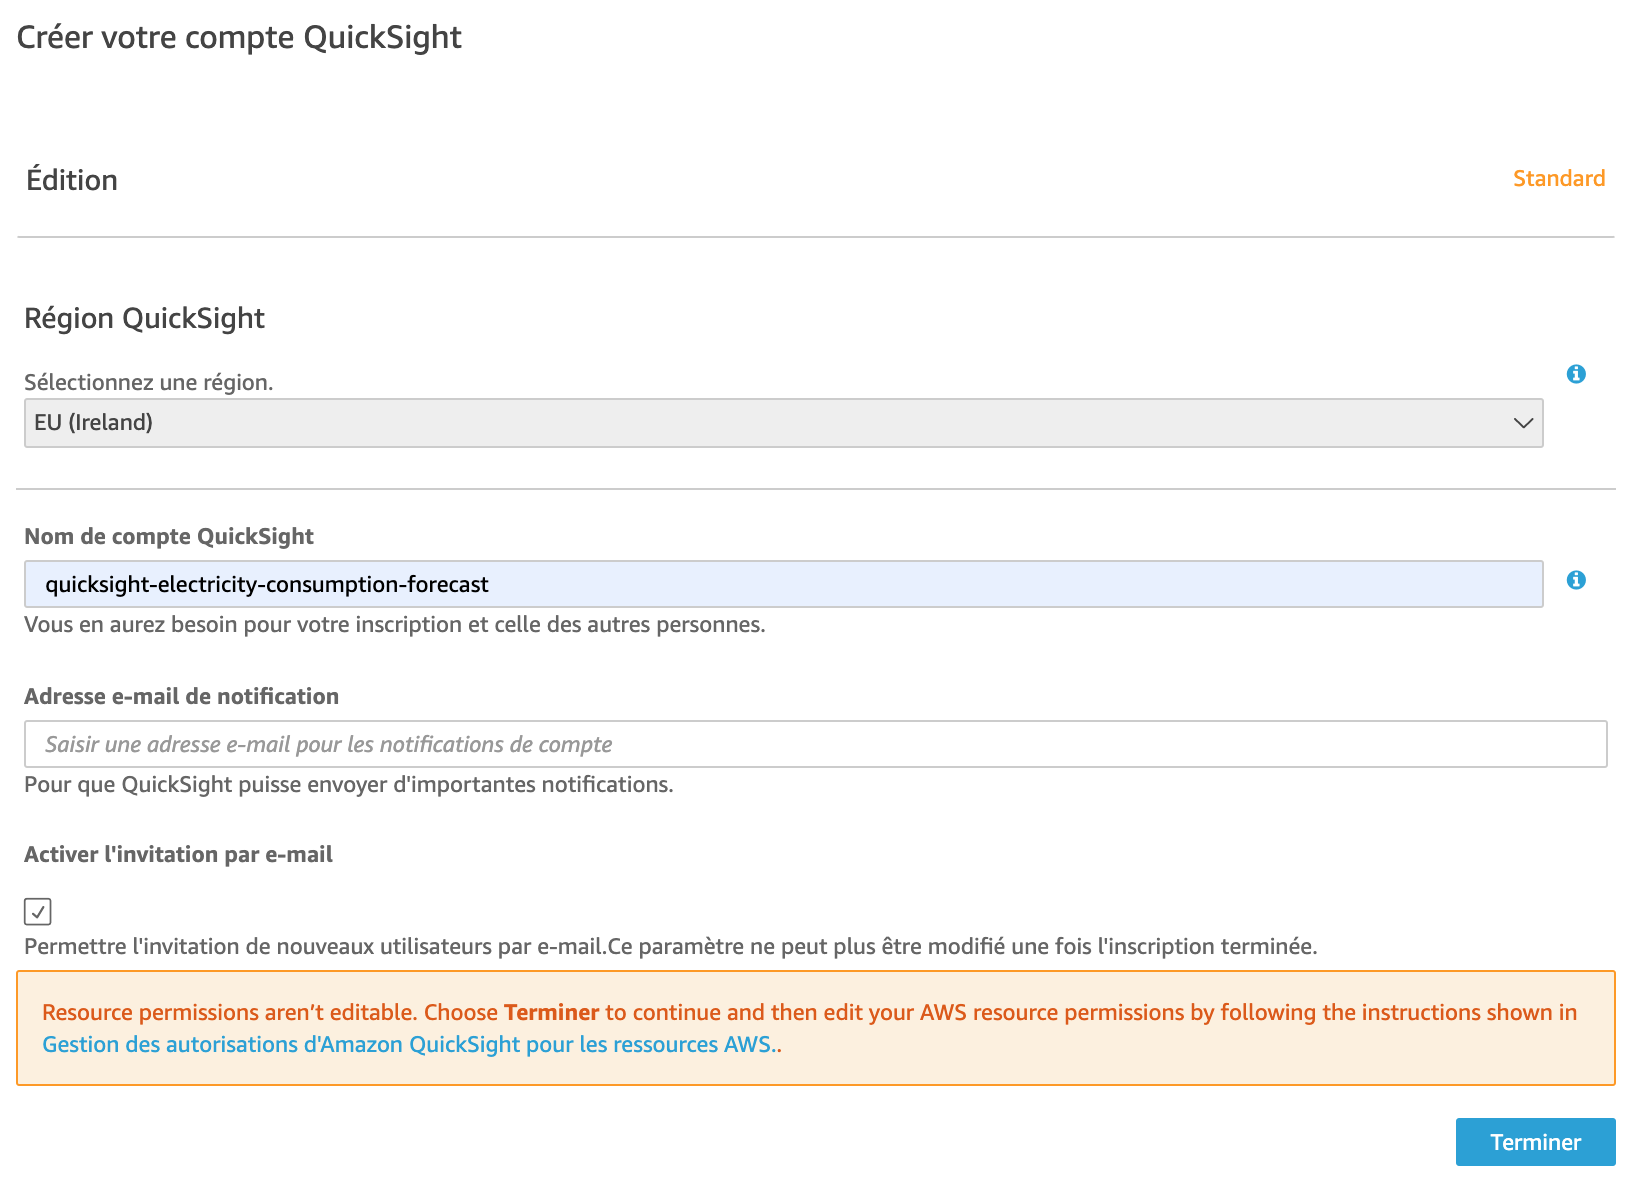The image size is (1642, 1178).
Task: Click the chevron arrow of region selector
Action: coord(1523,423)
